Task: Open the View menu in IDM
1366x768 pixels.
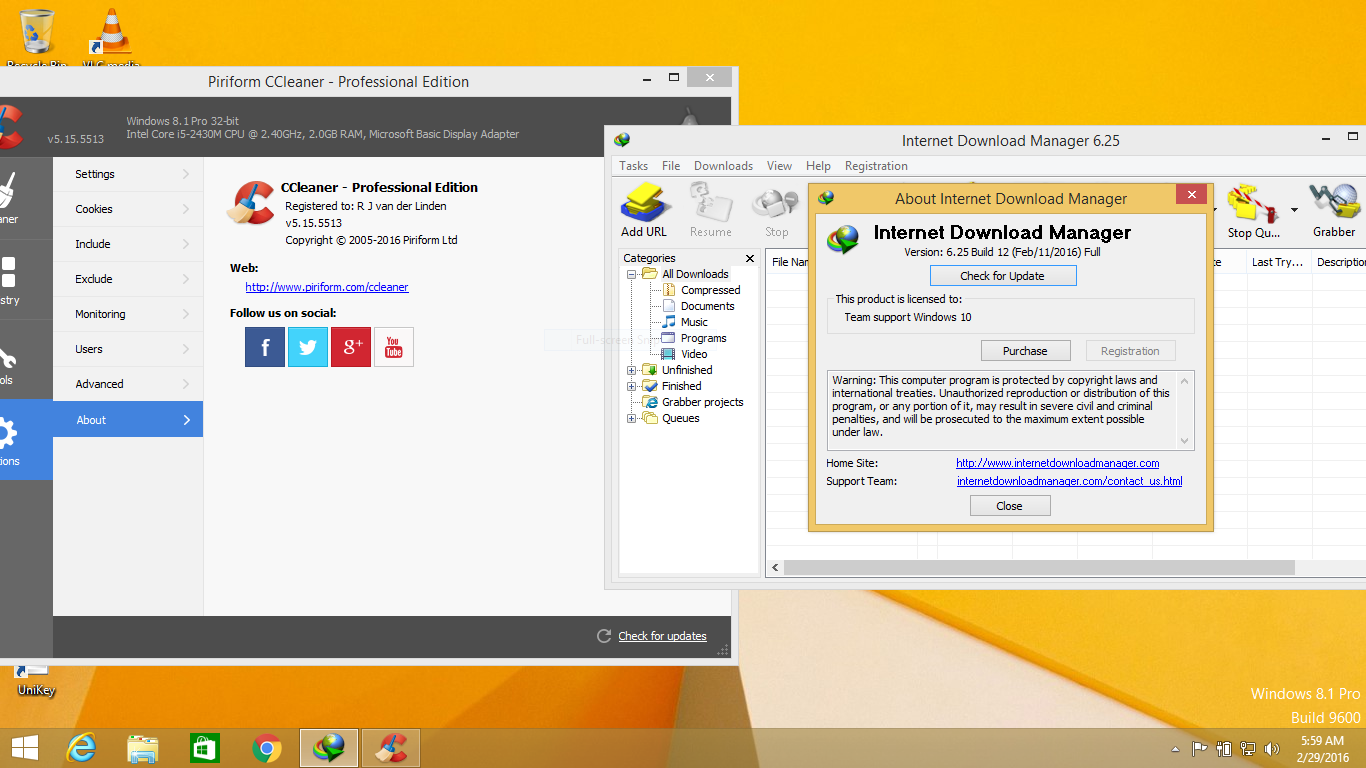Action: [779, 166]
